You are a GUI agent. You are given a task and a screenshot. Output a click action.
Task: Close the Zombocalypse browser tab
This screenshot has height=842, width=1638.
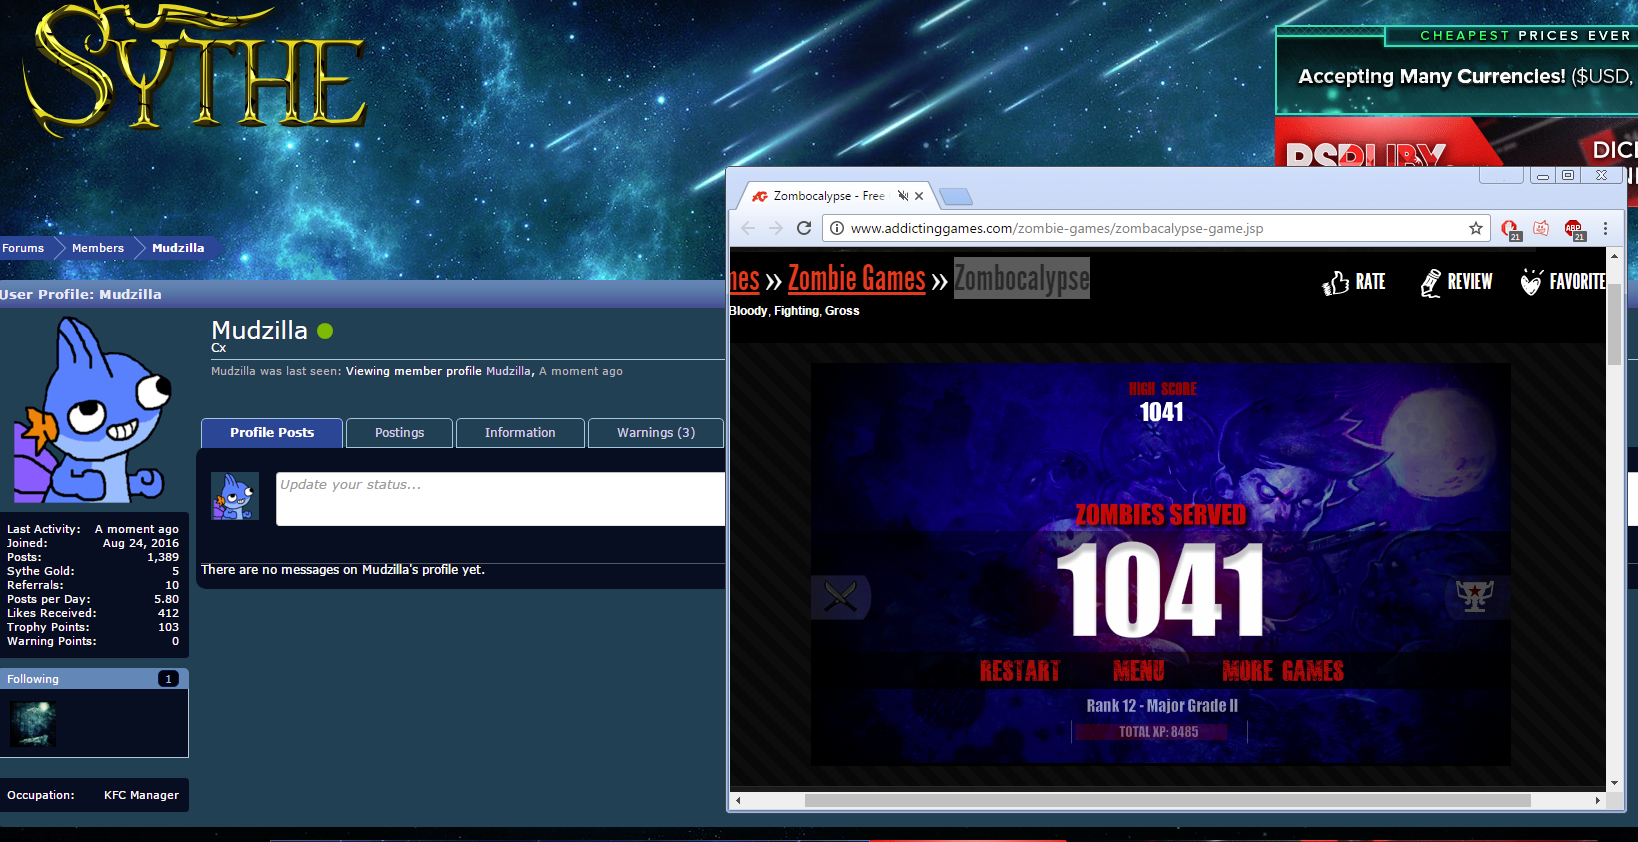pos(919,196)
